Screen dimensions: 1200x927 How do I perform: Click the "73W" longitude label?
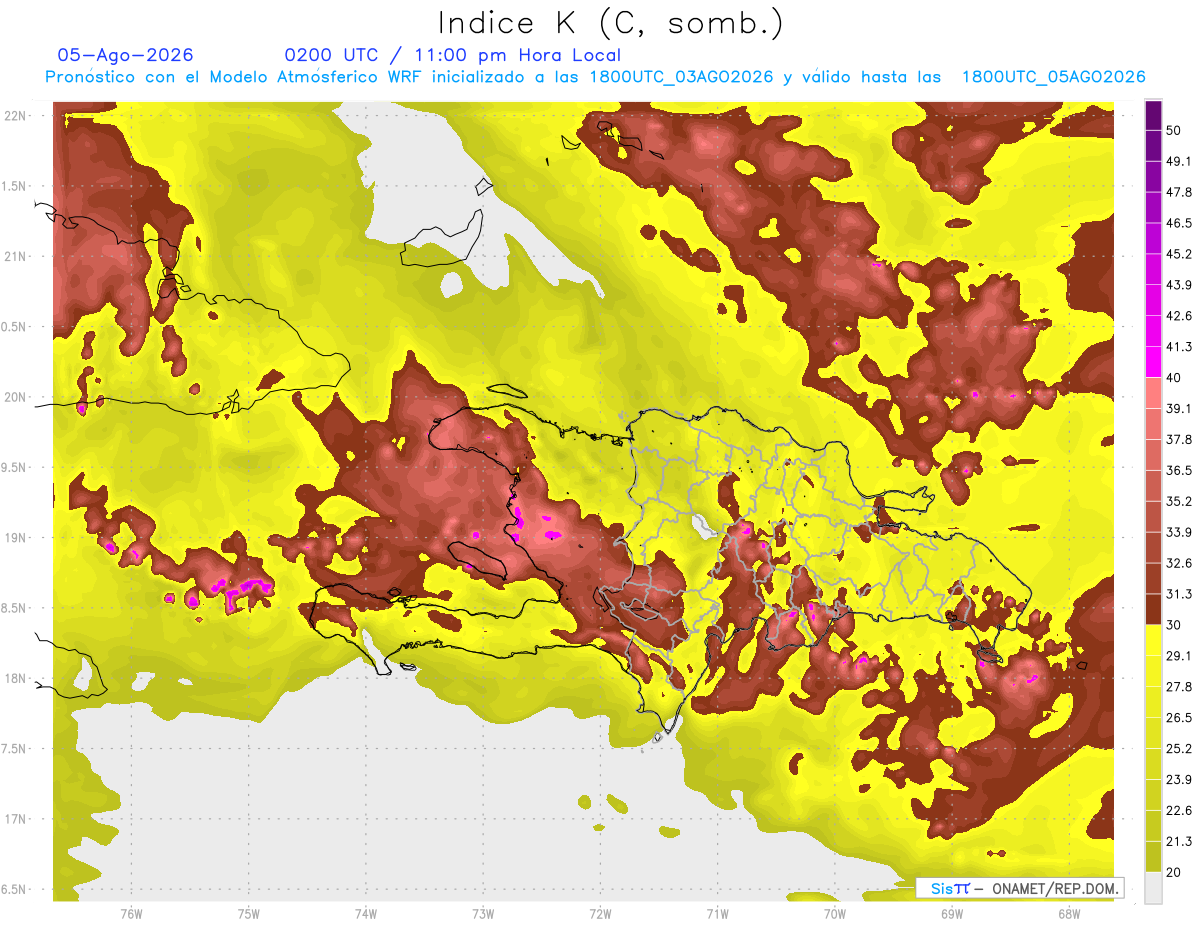pyautogui.click(x=483, y=913)
